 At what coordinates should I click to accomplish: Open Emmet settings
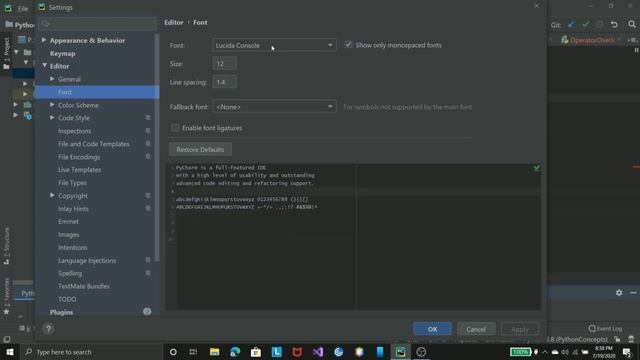tap(68, 222)
